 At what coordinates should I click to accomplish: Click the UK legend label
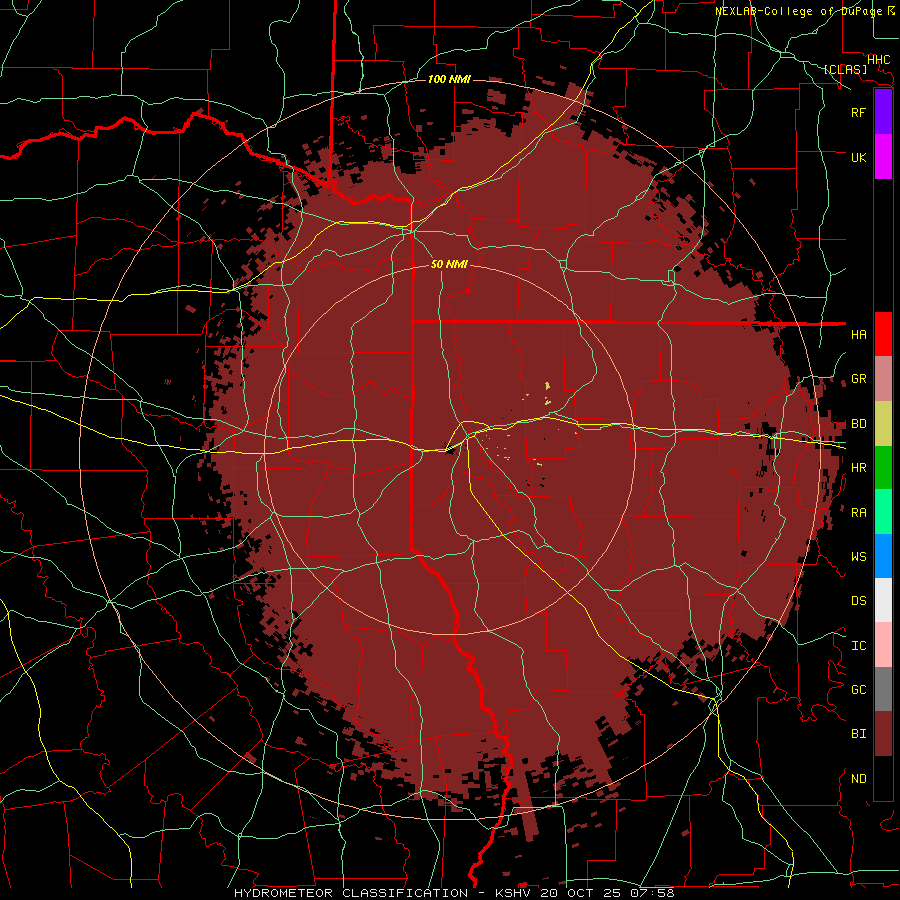(x=858, y=157)
